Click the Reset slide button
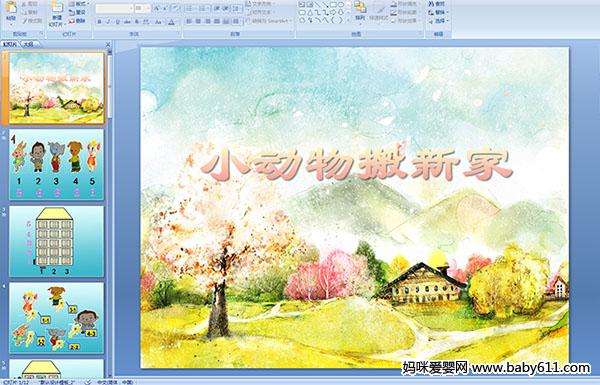Viewport: 600px width, 385px height. click(78, 12)
